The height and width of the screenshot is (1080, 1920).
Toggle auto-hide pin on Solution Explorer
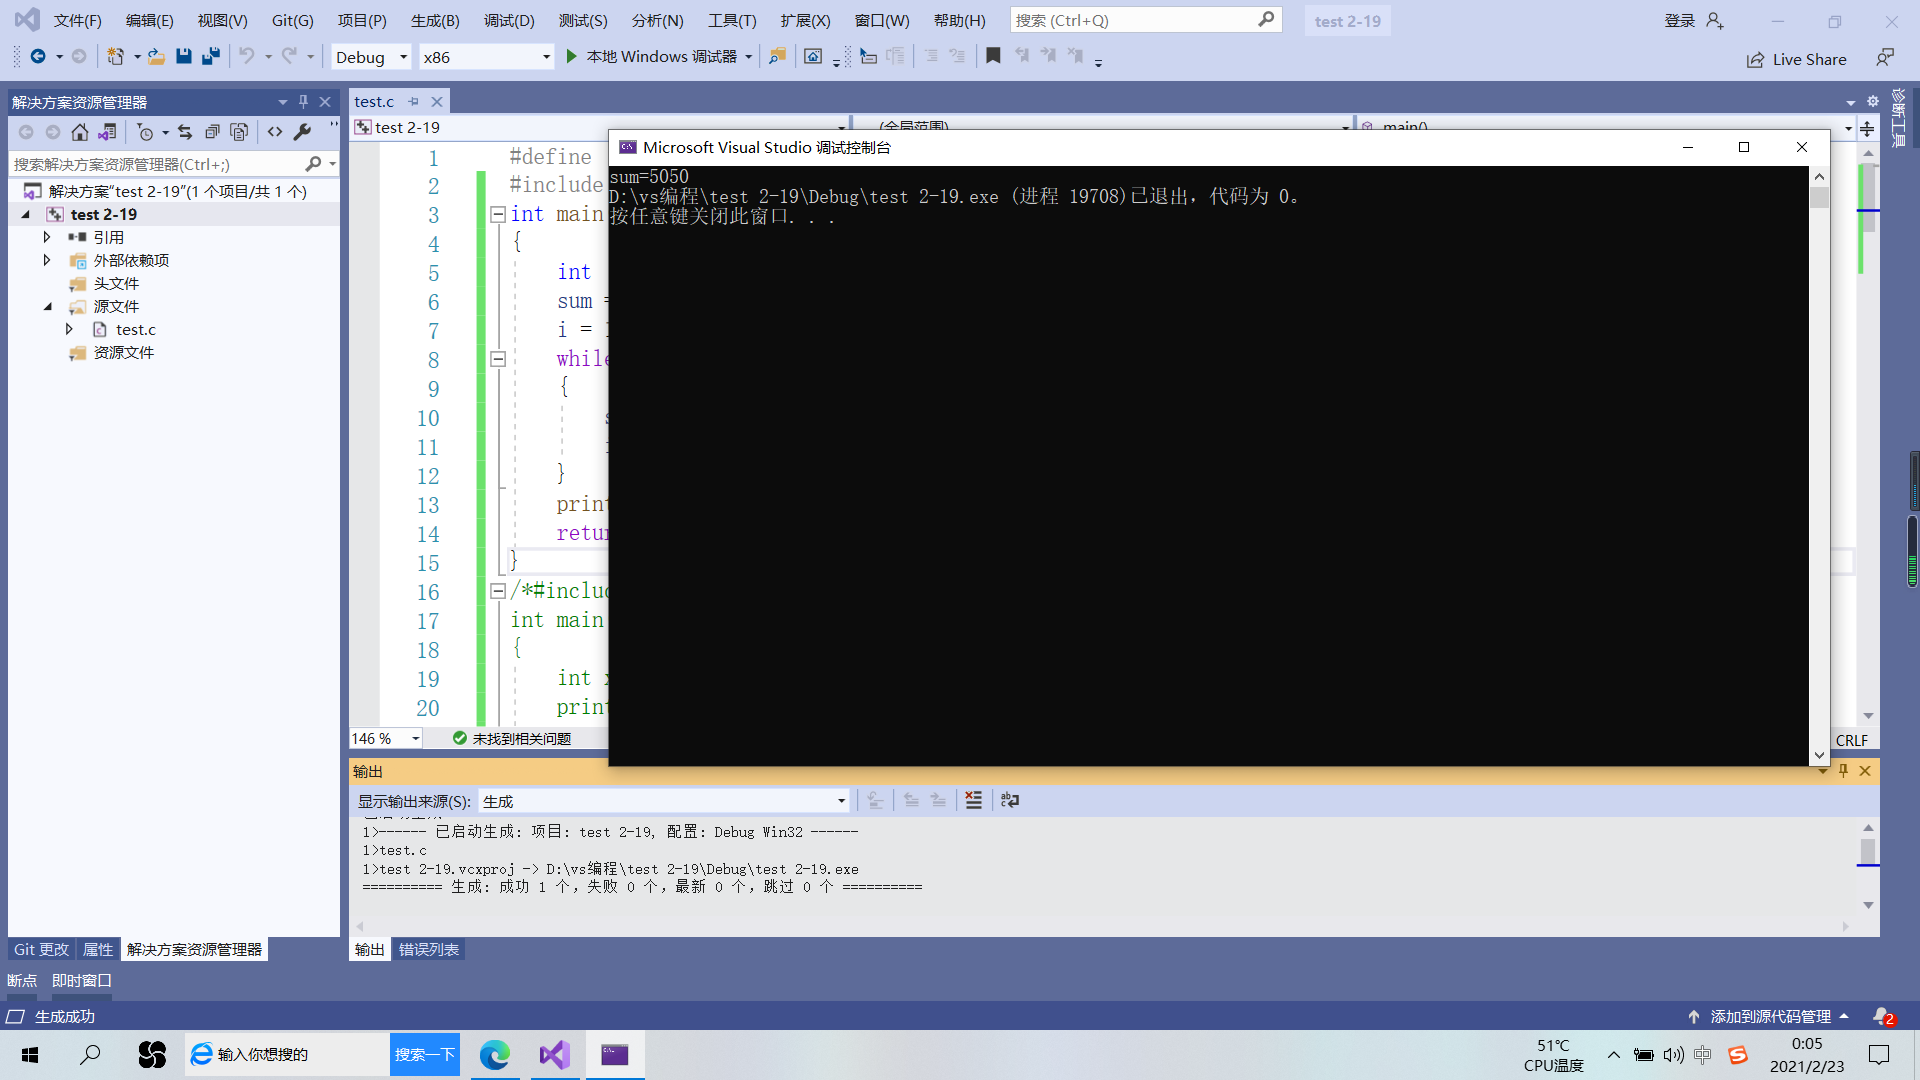(303, 102)
